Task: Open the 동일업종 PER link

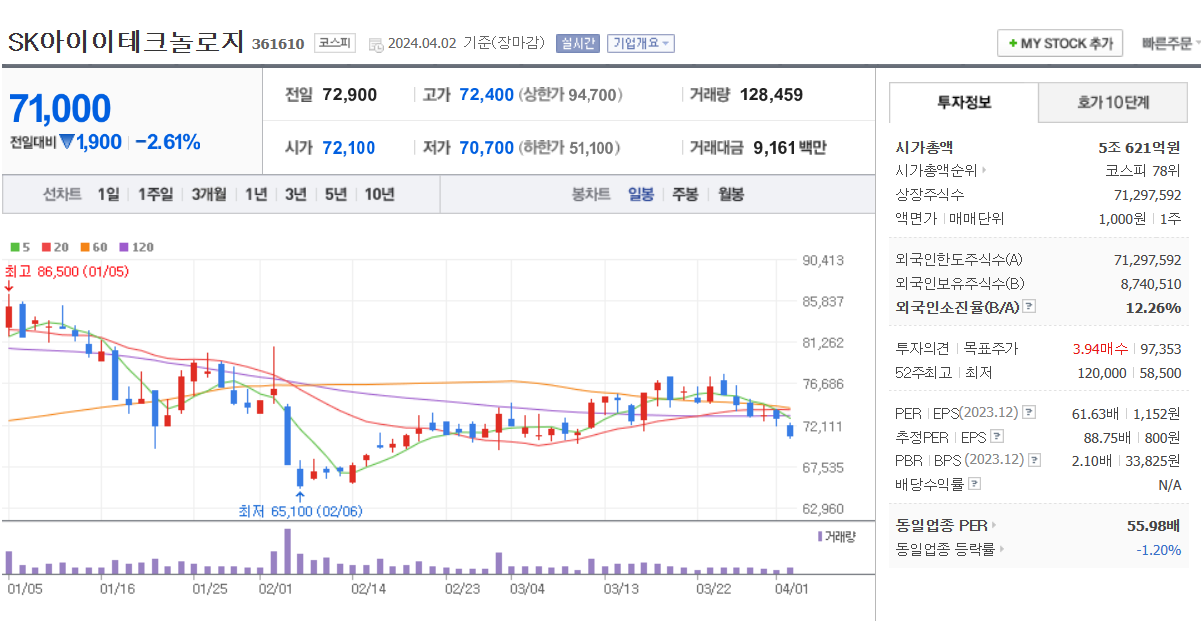Action: pyautogui.click(x=946, y=525)
